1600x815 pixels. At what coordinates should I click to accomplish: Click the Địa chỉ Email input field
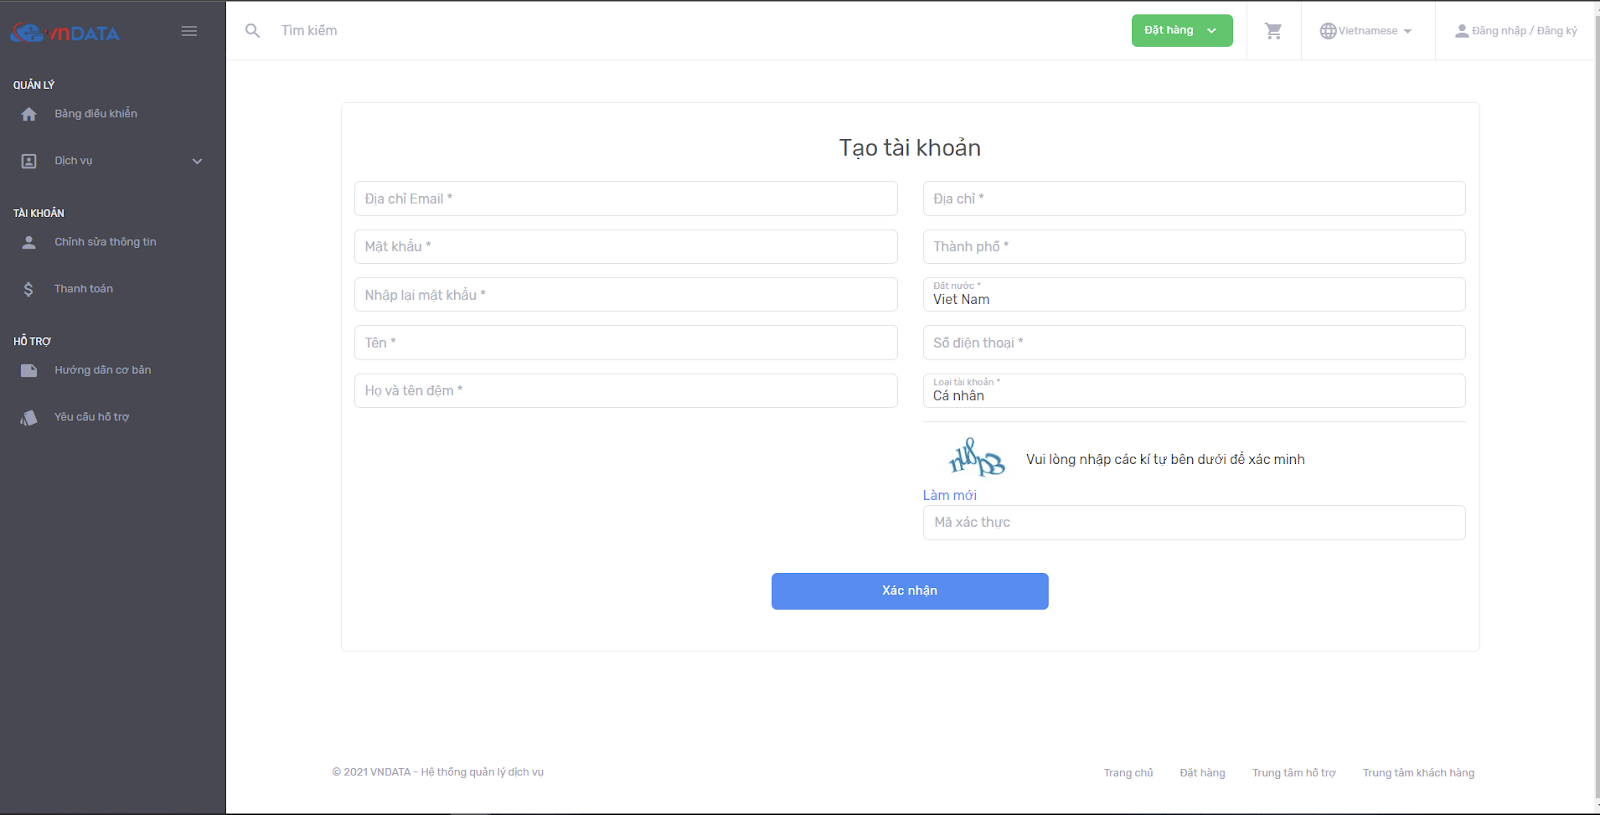625,199
